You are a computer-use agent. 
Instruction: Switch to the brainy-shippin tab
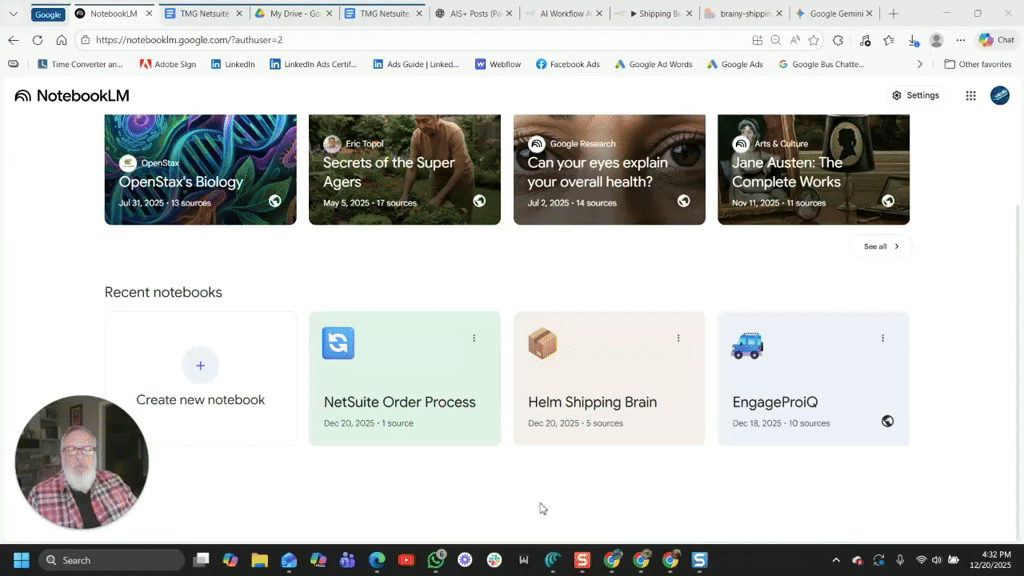click(x=744, y=14)
